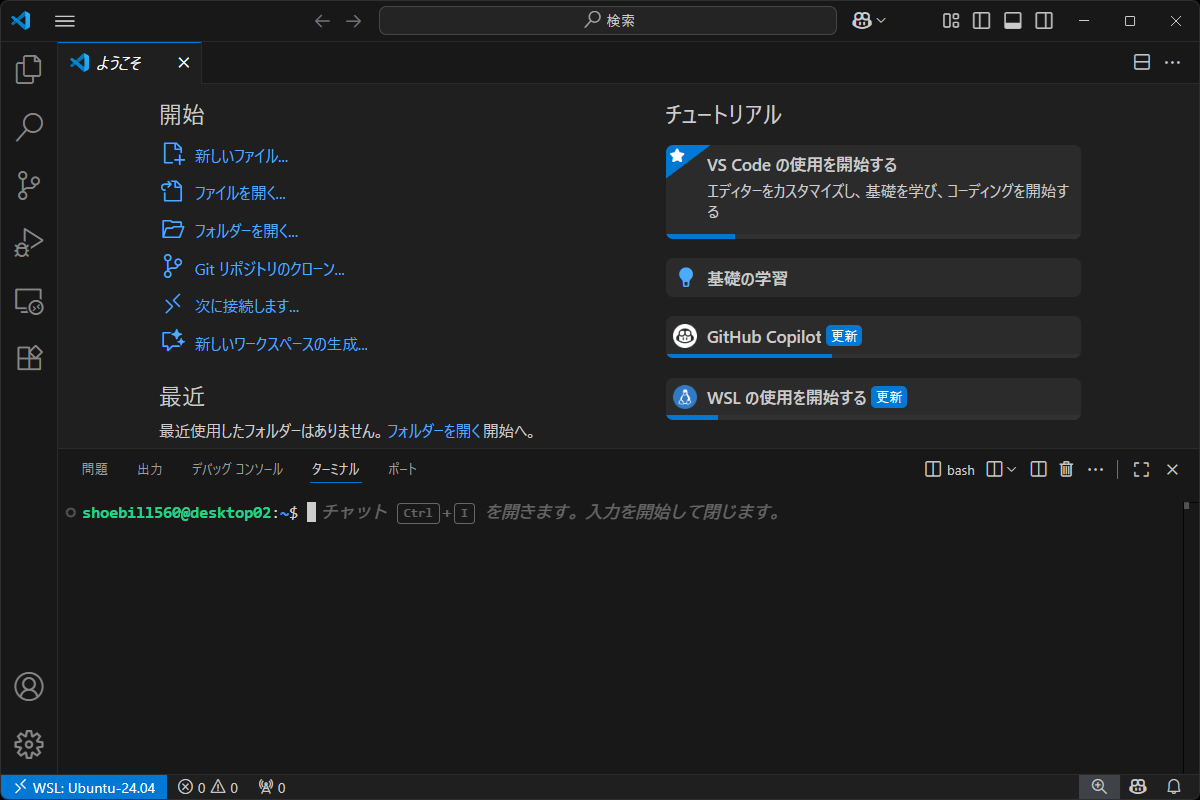Viewport: 1200px width, 800px height.
Task: Open the Accounts menu icon
Action: pyautogui.click(x=29, y=687)
